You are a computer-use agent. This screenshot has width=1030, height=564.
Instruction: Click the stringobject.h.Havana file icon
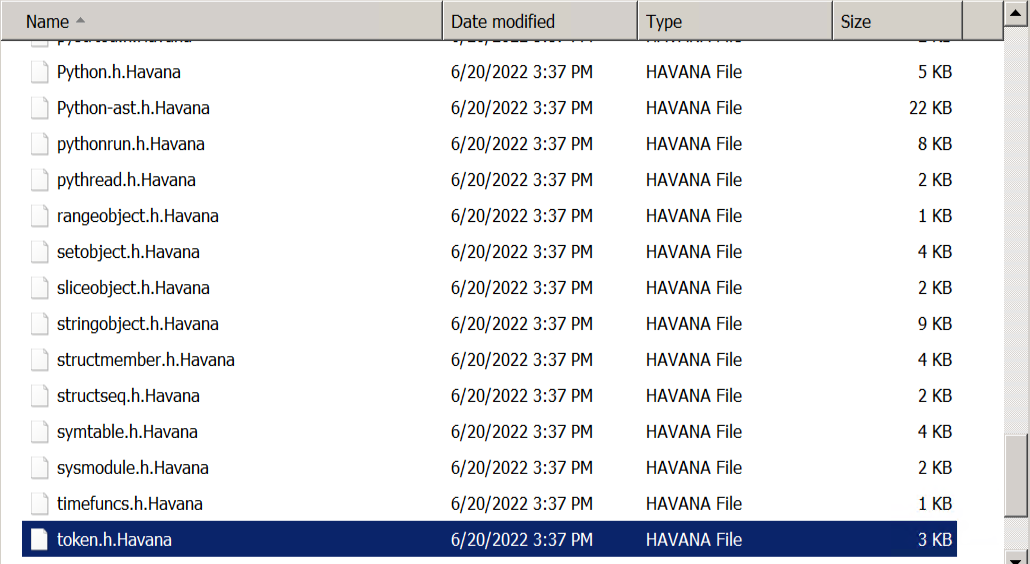39,324
